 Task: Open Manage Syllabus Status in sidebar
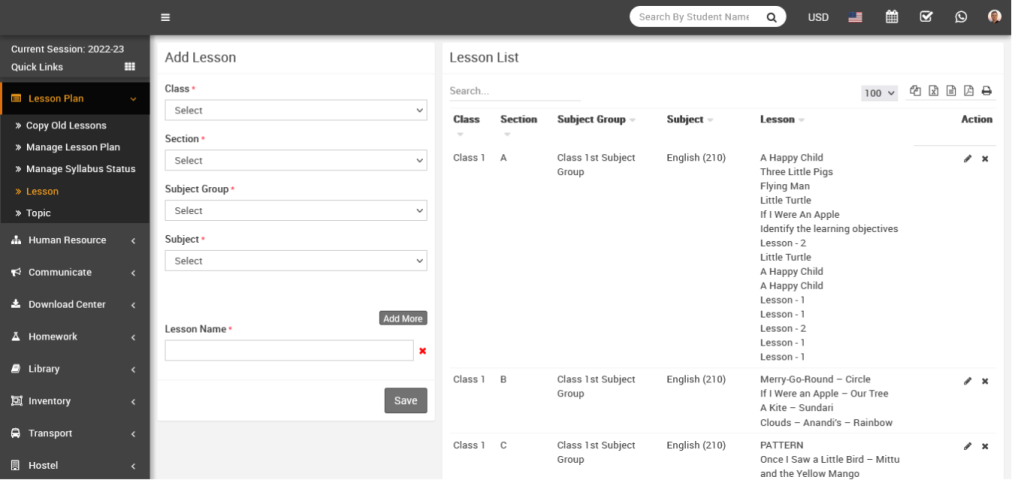tap(80, 169)
